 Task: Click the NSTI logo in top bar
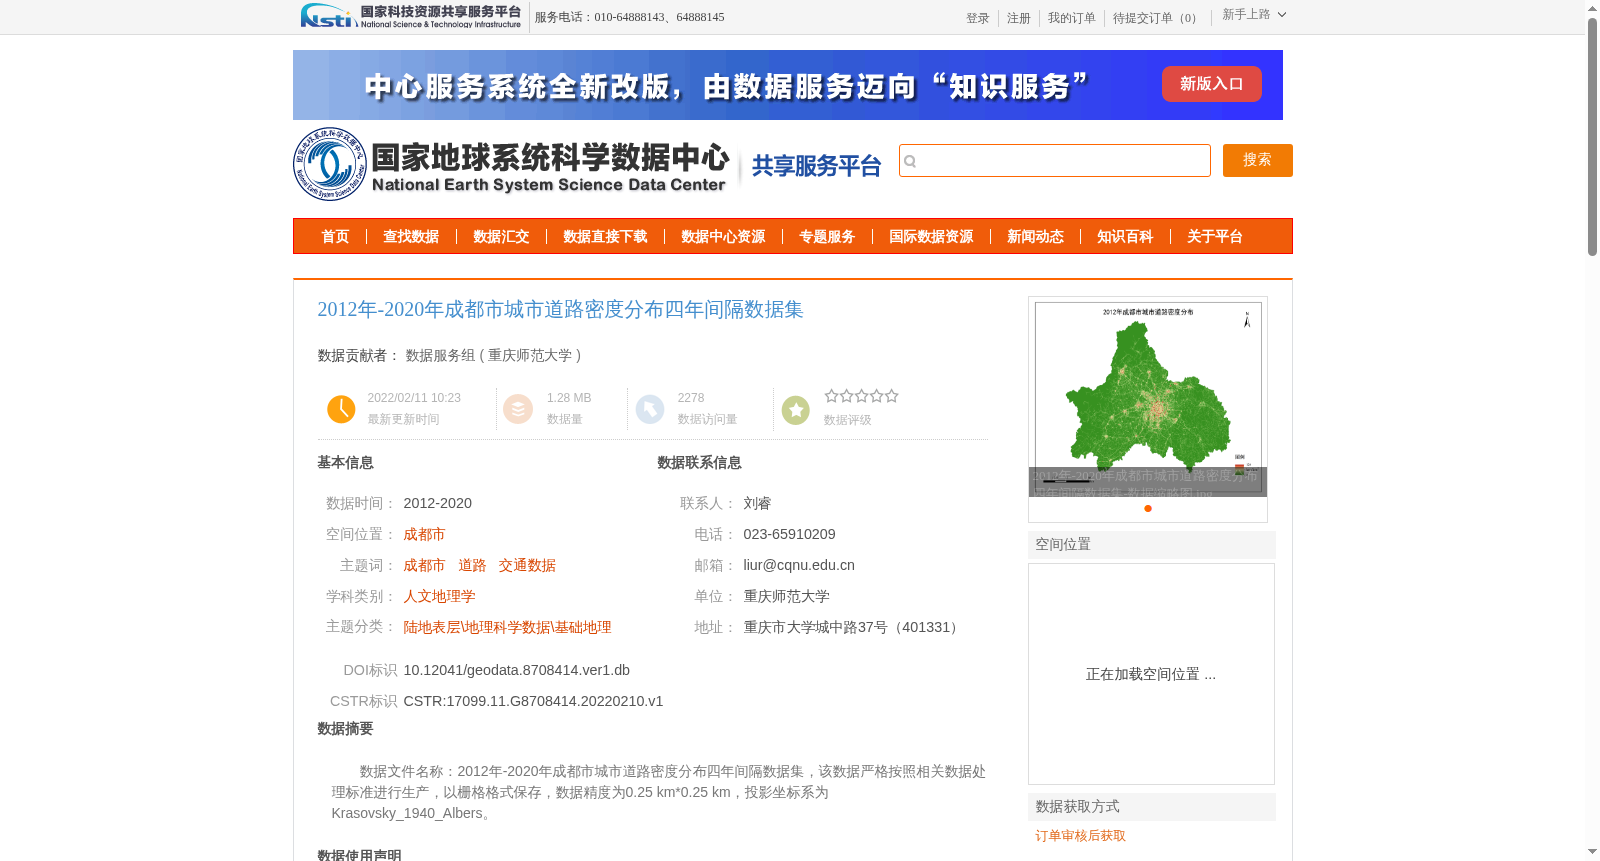[x=411, y=16]
